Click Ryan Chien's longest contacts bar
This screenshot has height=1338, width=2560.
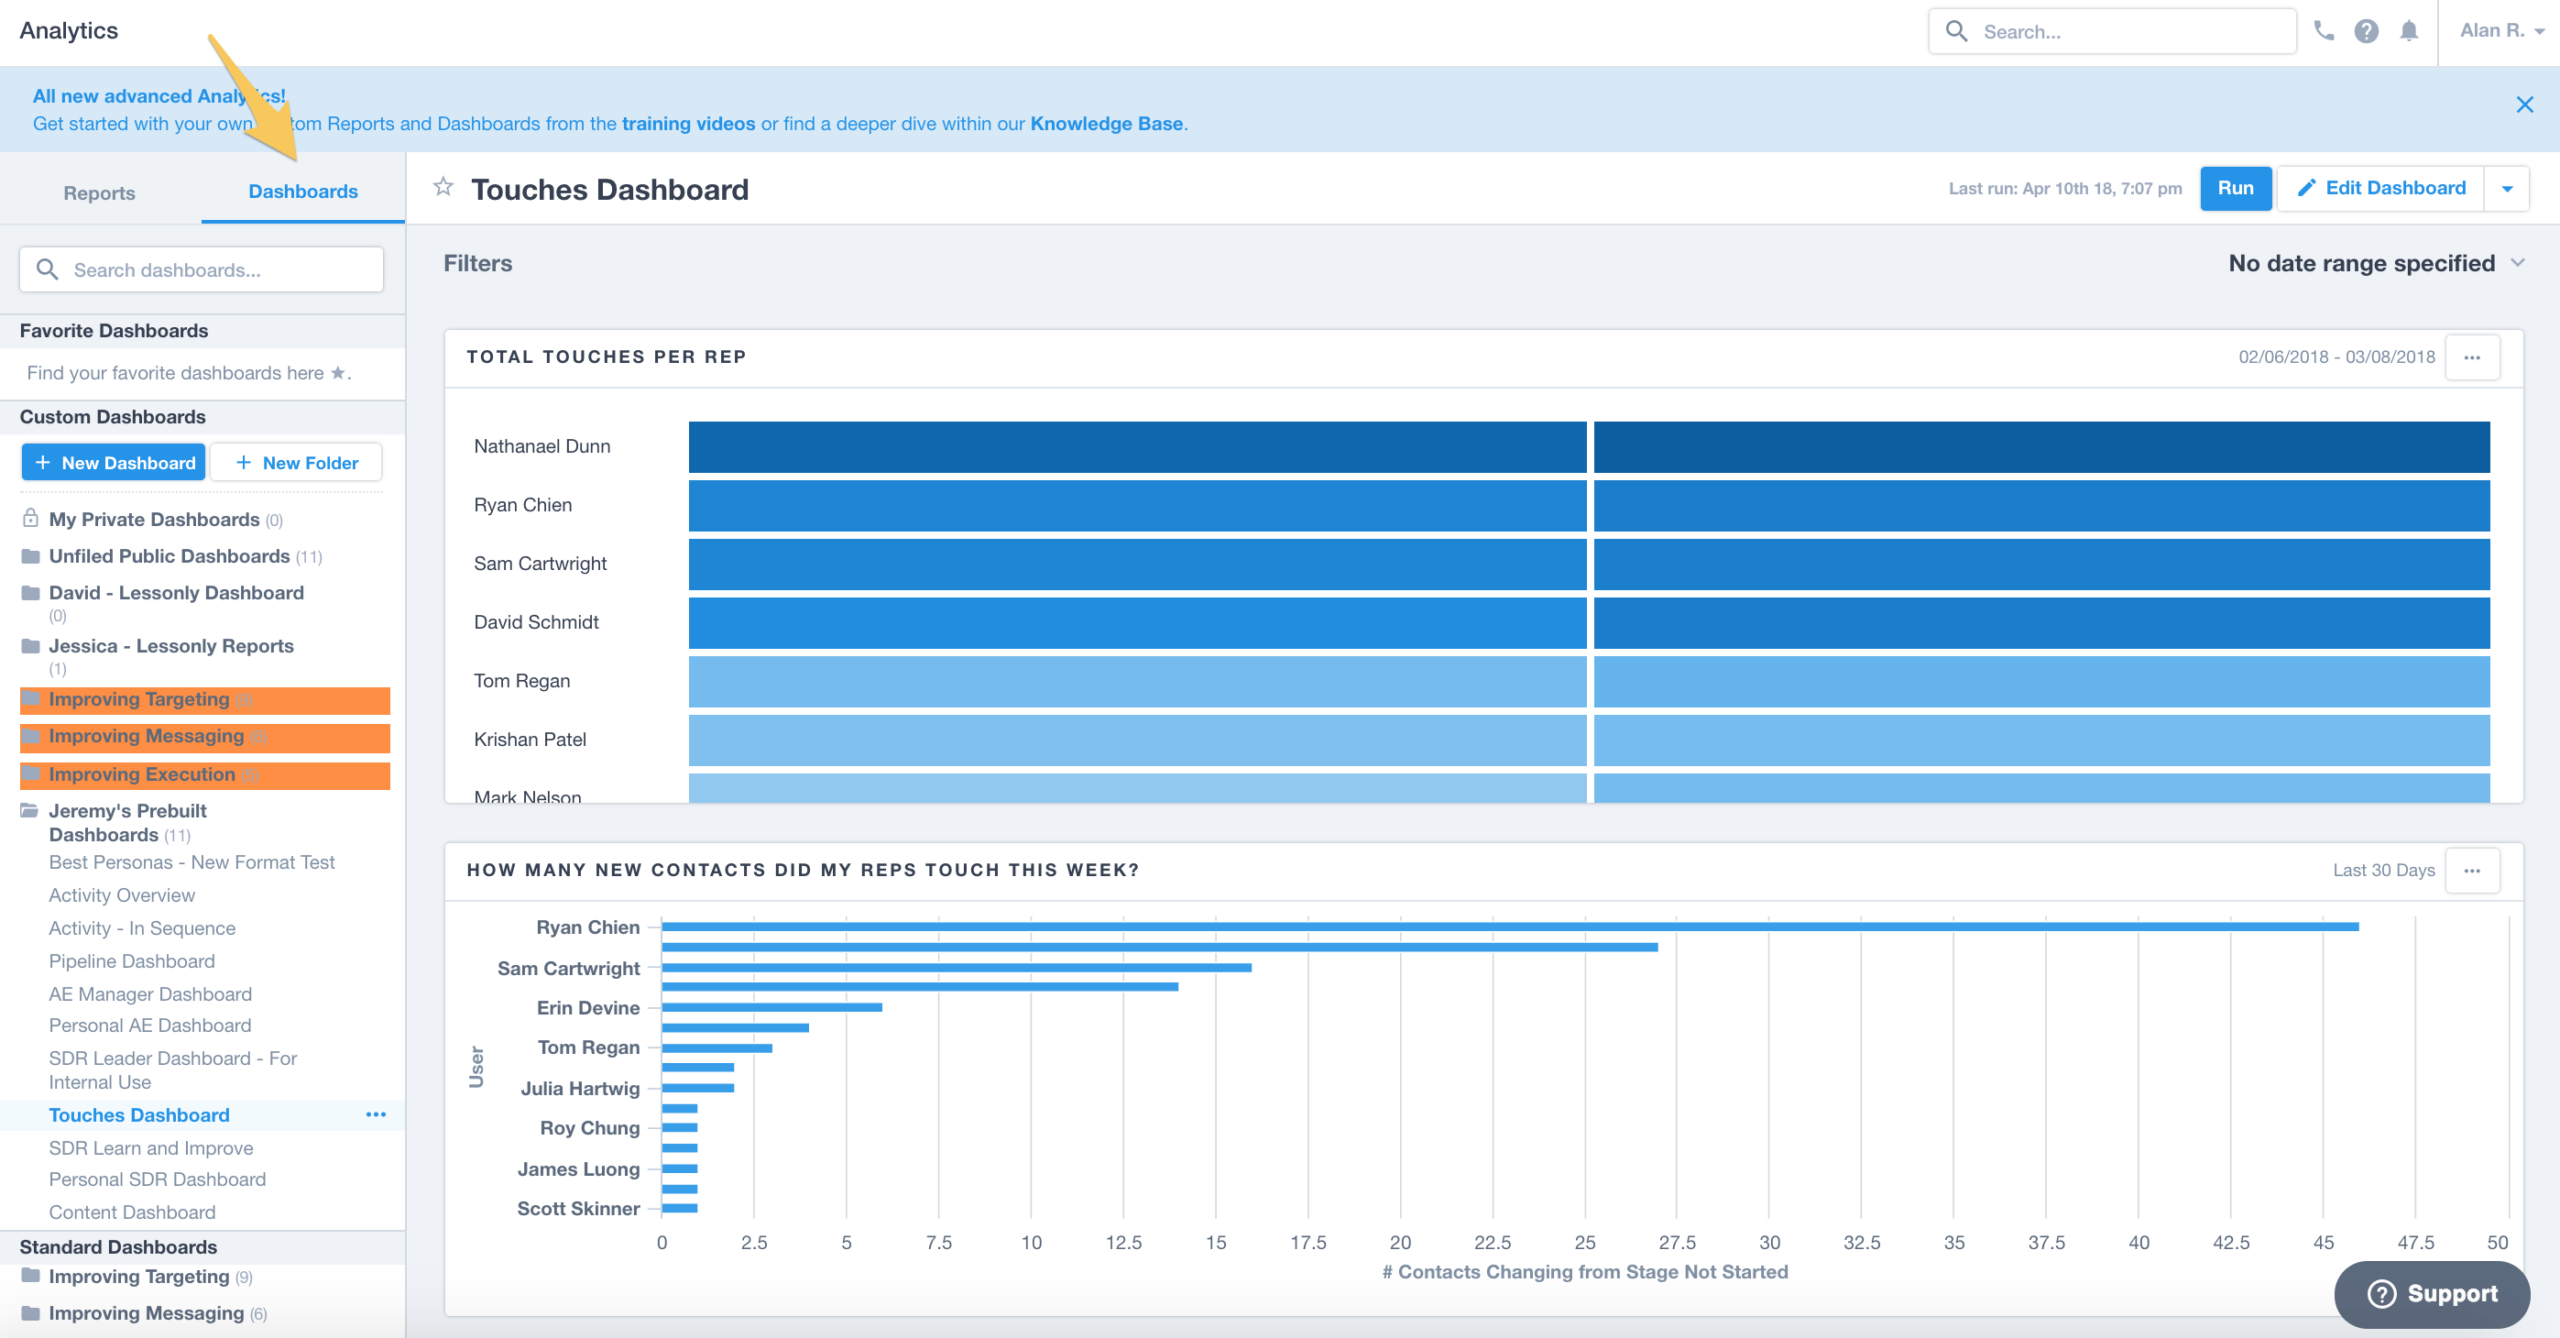(x=1510, y=927)
